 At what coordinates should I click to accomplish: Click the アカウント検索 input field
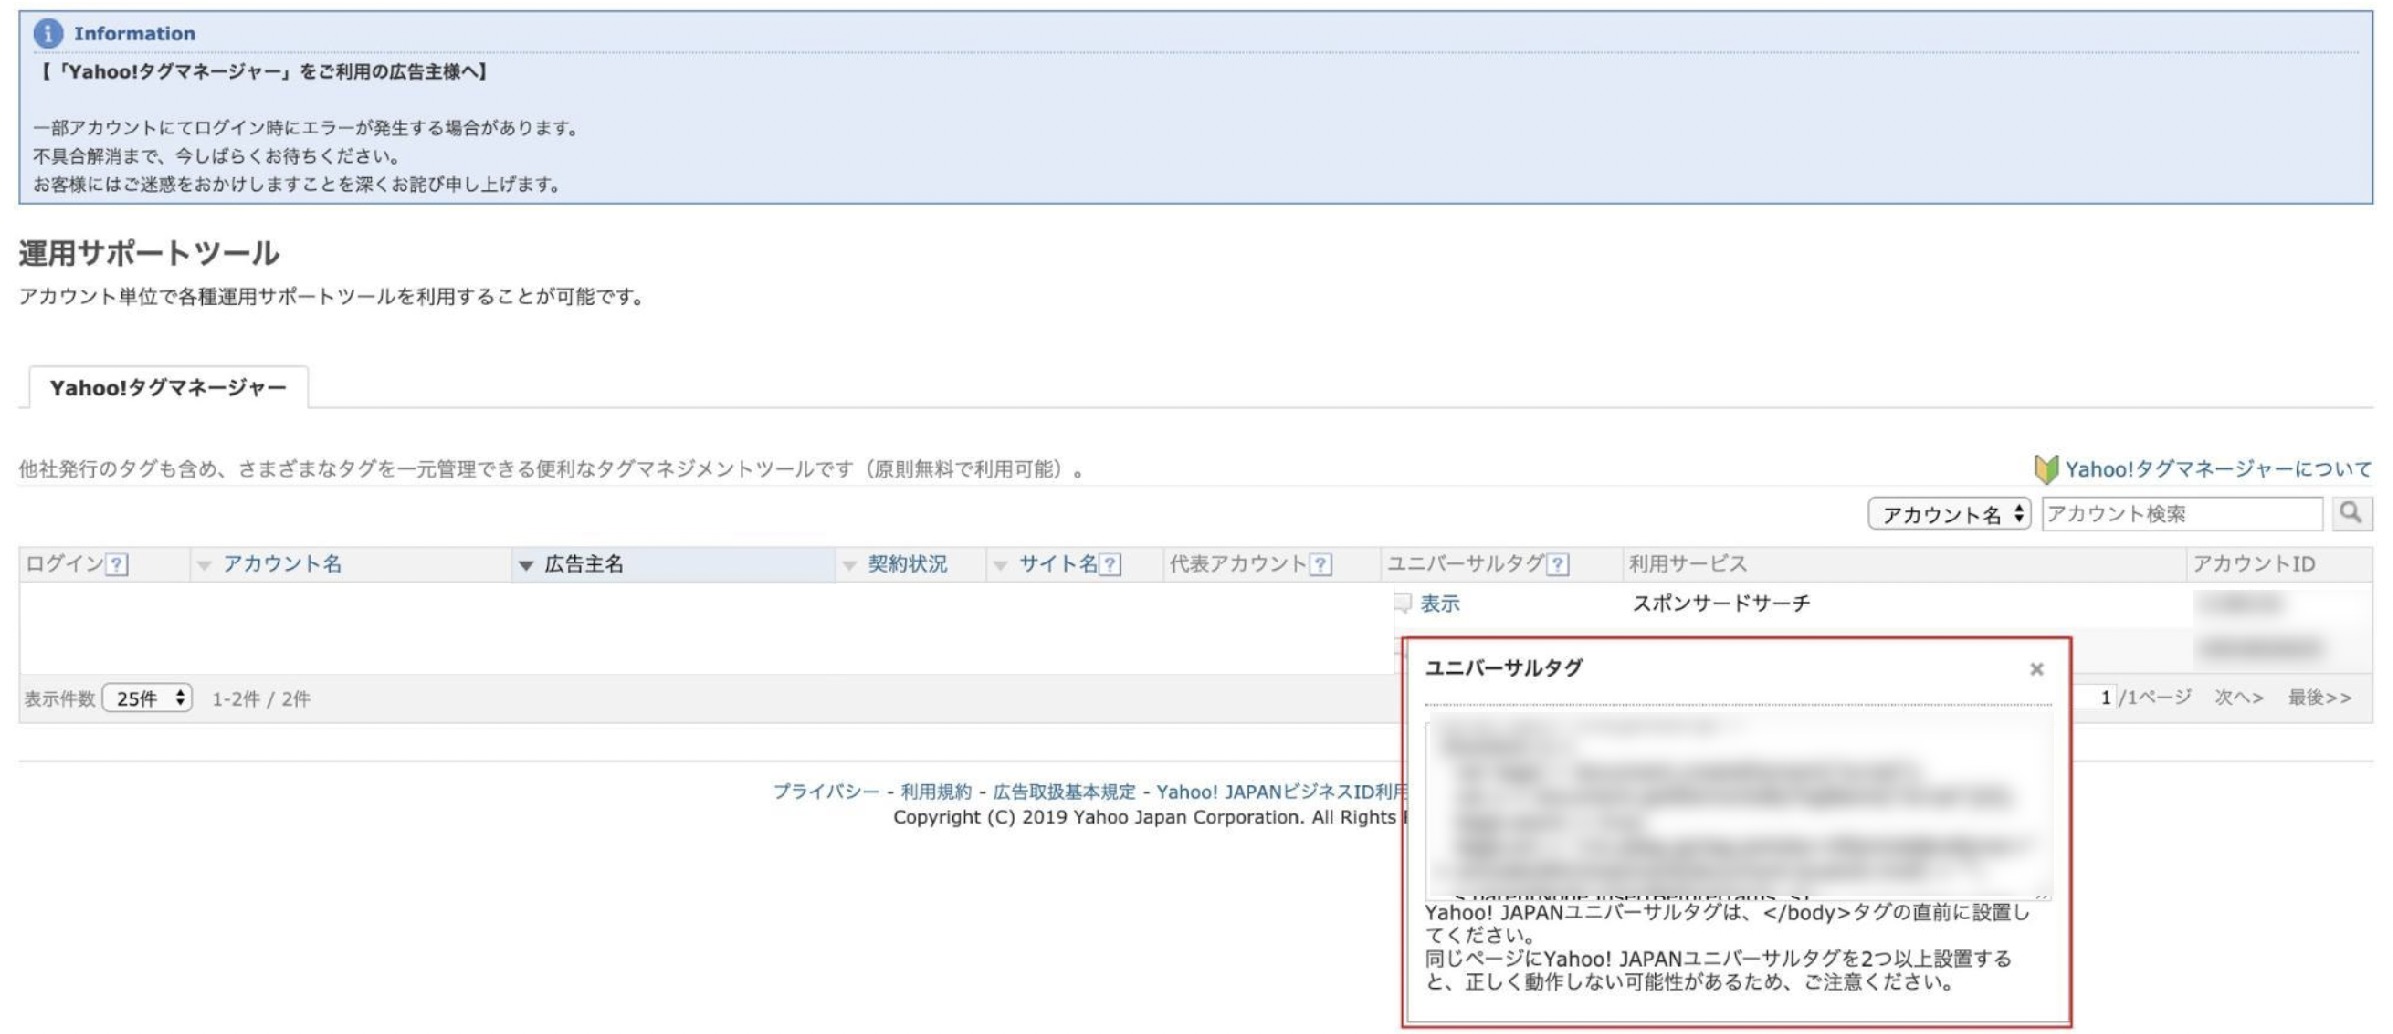pos(2182,514)
